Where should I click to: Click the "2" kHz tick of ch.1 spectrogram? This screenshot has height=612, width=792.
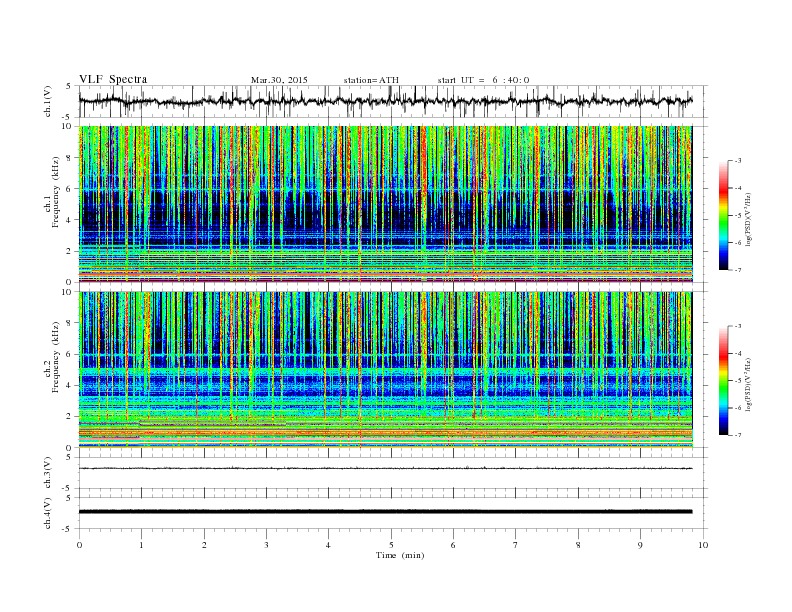(x=70, y=251)
